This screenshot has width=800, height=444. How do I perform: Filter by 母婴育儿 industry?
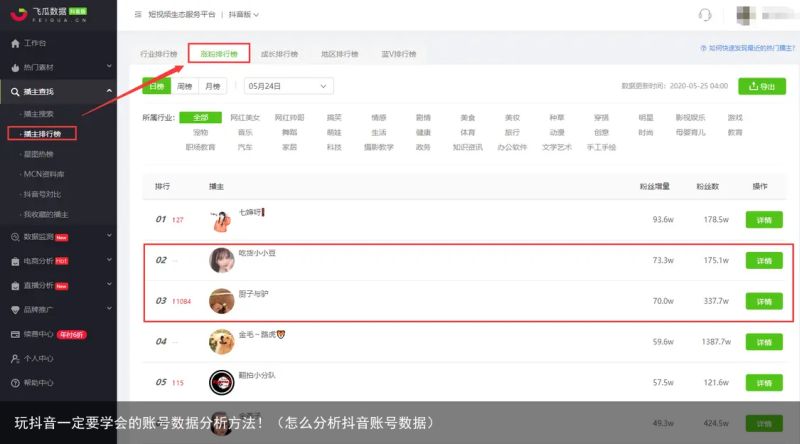point(690,132)
